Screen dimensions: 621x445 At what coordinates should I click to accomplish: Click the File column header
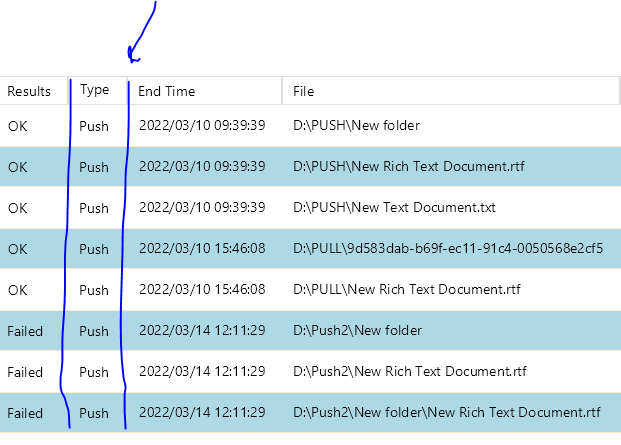click(x=304, y=91)
